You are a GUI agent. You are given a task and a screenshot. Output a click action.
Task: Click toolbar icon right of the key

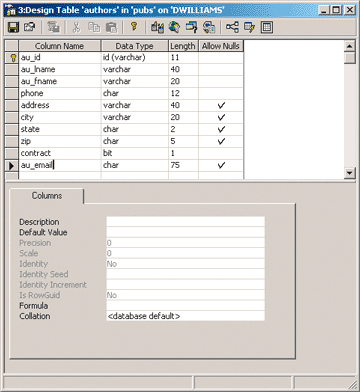point(157,27)
